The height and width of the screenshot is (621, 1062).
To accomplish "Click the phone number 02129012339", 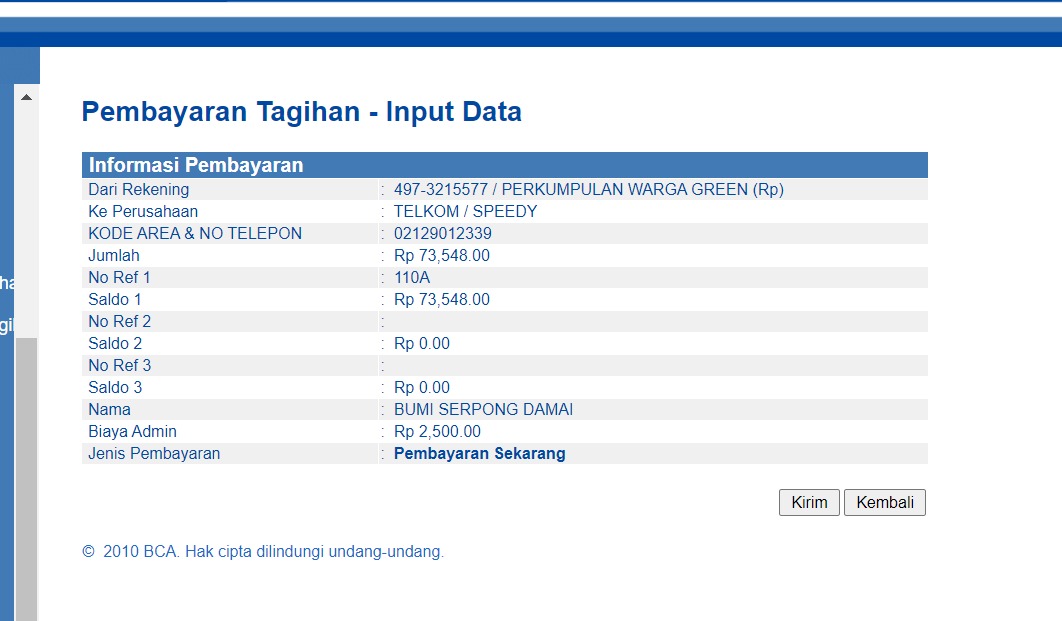I will point(442,233).
